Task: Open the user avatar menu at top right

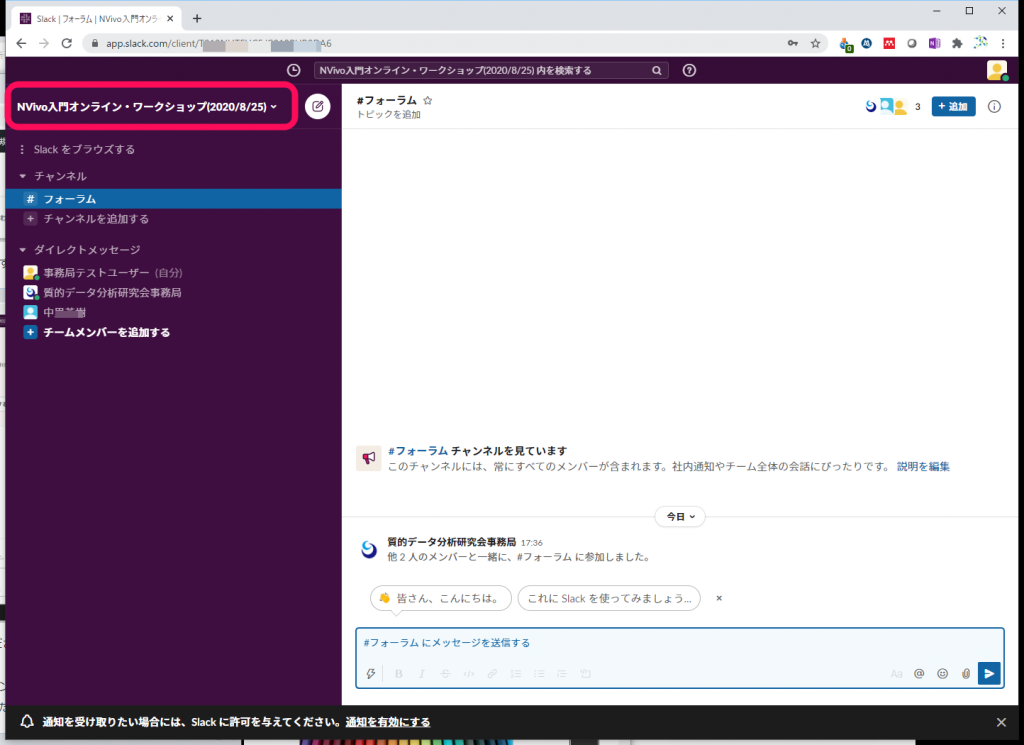Action: point(997,71)
